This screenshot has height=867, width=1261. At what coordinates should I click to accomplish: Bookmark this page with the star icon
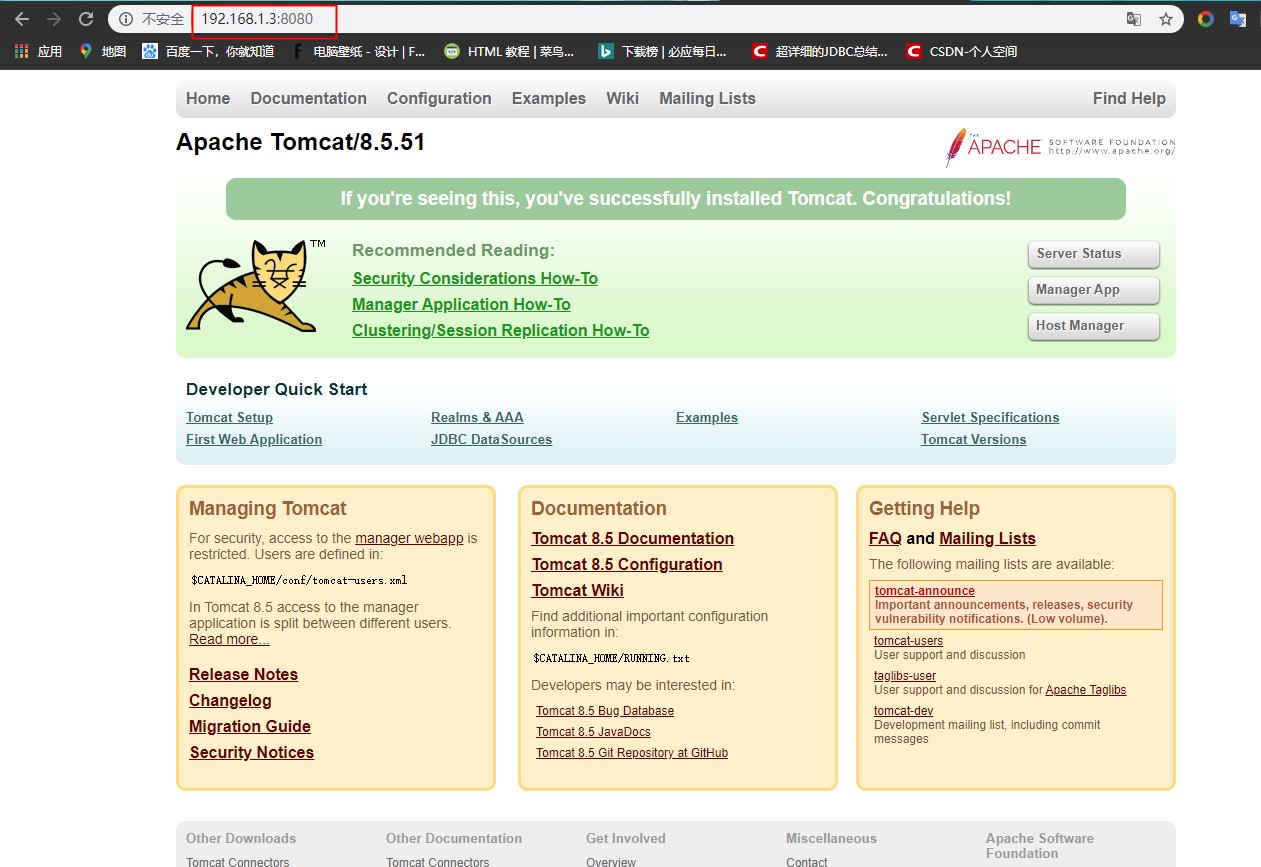(x=1165, y=19)
